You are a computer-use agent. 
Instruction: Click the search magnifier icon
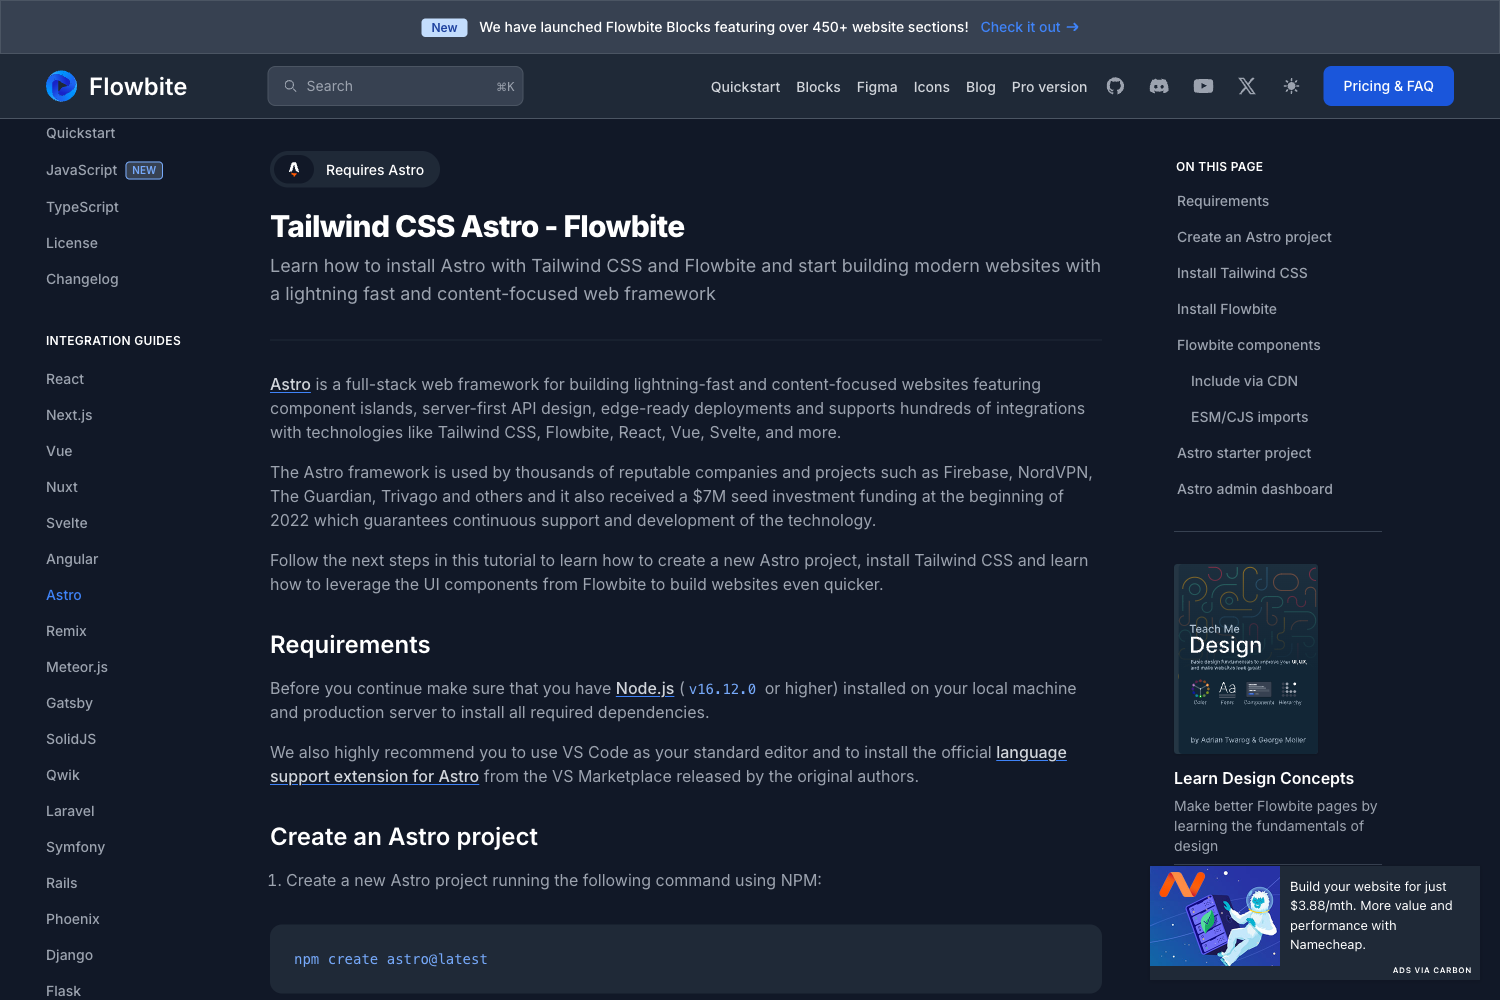tap(290, 86)
